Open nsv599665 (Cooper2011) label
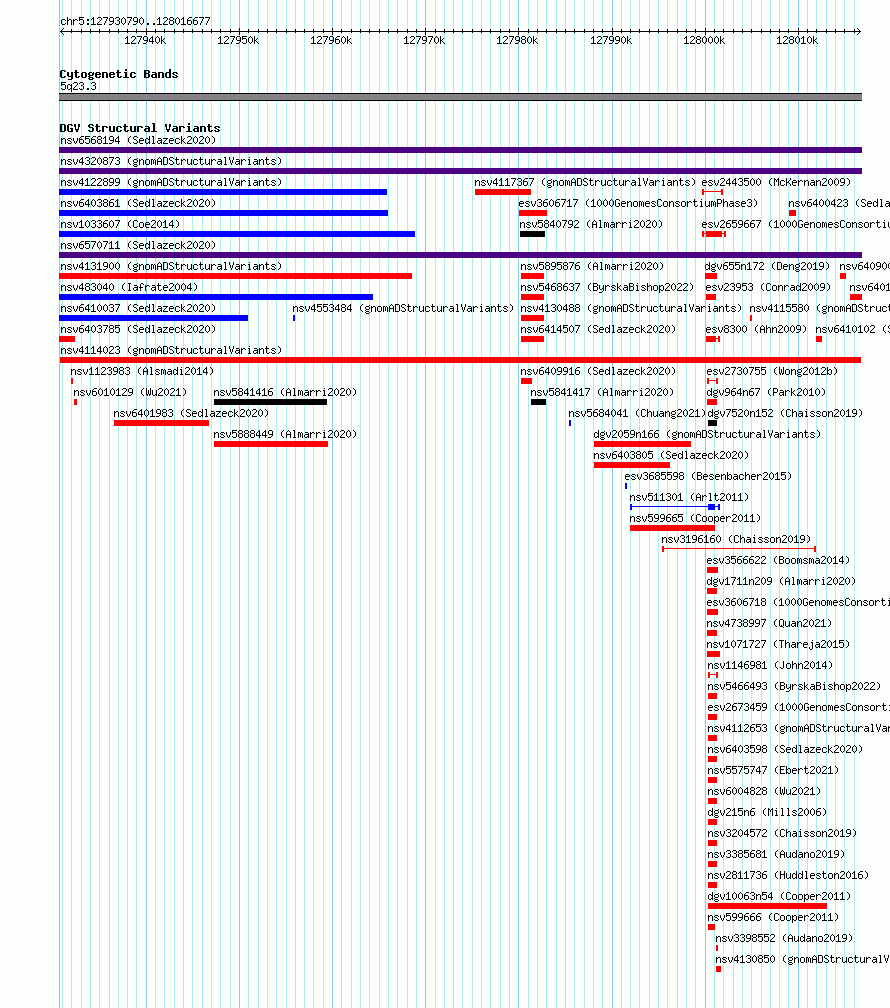 [695, 518]
